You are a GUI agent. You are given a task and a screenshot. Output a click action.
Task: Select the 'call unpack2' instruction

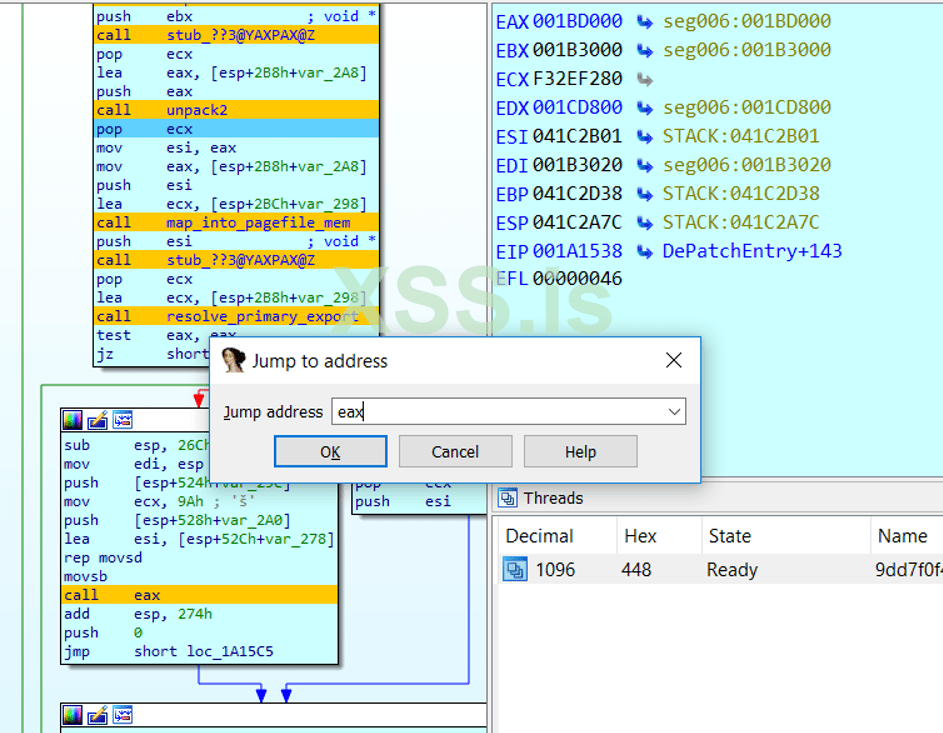(237, 110)
